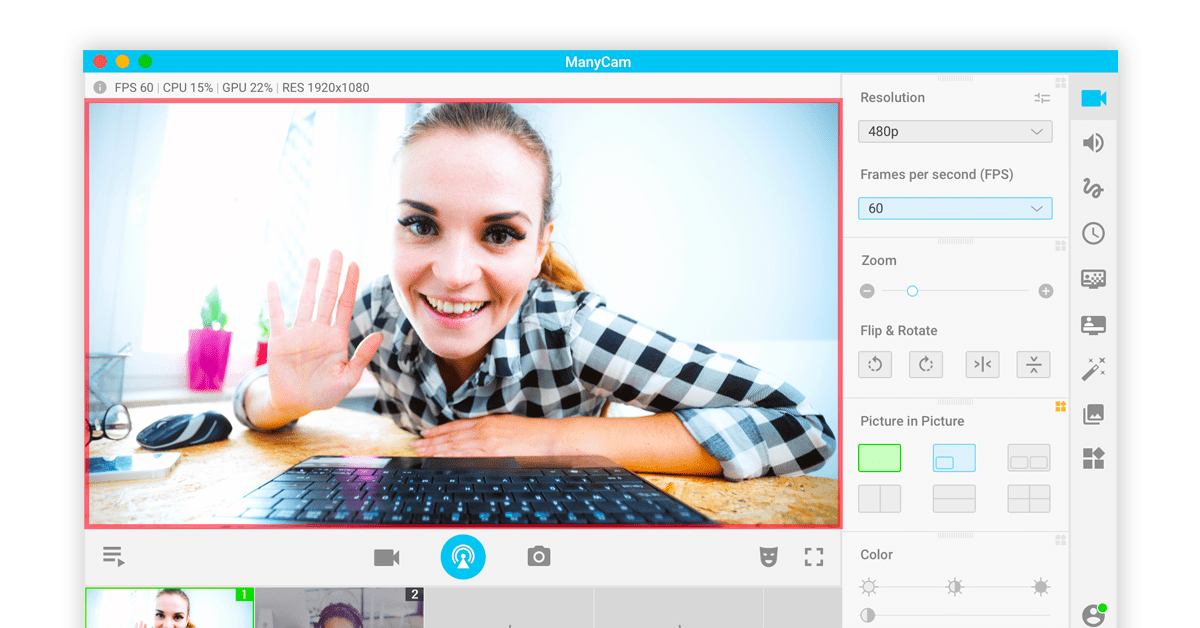This screenshot has width=1200, height=628.
Task: Select video source thumbnail 2
Action: pyautogui.click(x=339, y=607)
